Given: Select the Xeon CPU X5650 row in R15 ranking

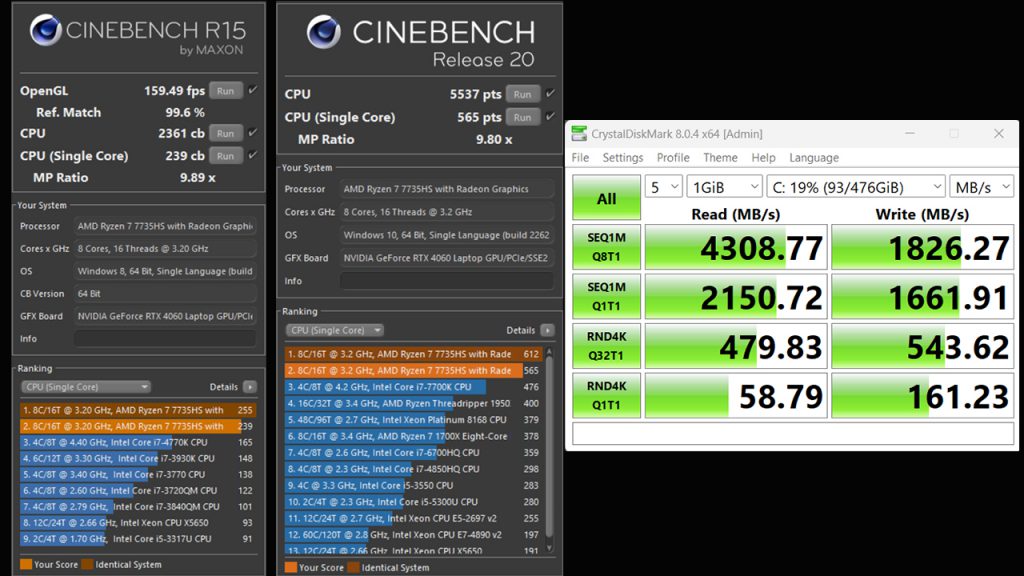Looking at the screenshot, I should [137, 522].
